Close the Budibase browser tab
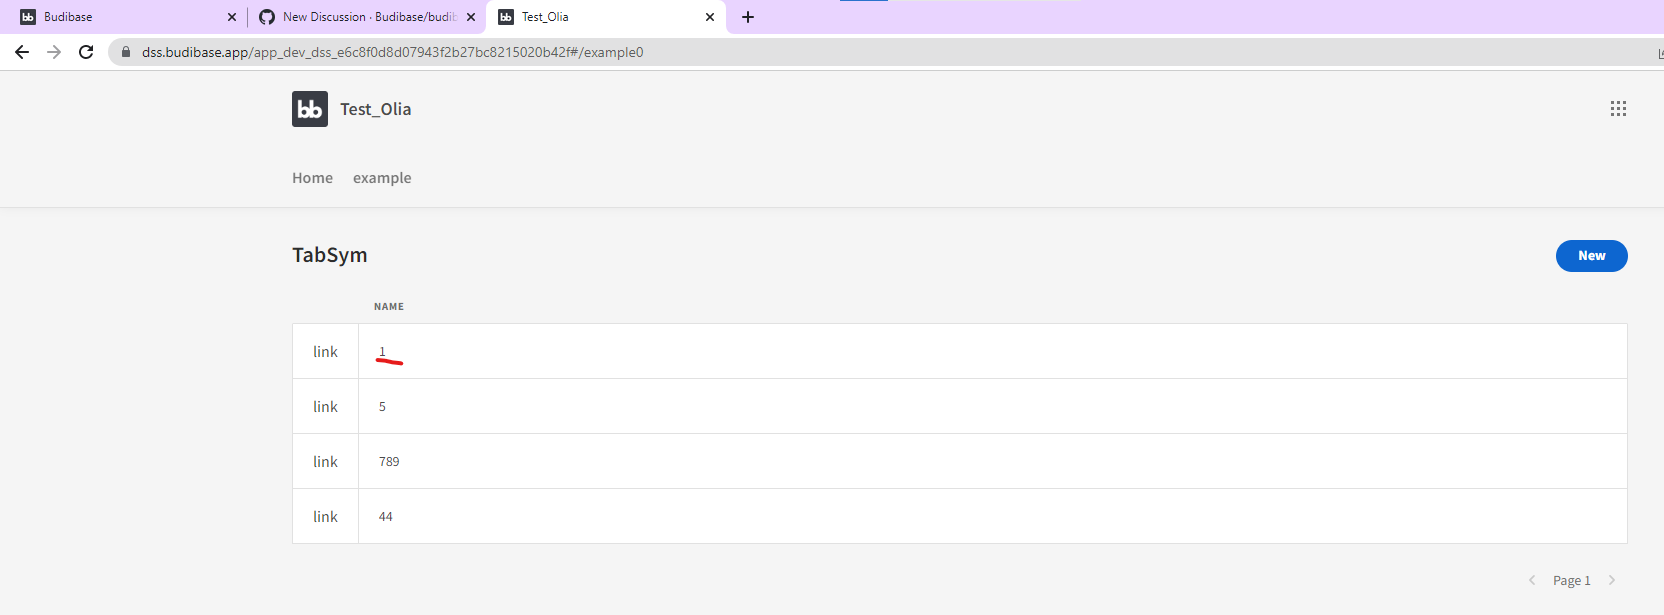The height and width of the screenshot is (615, 1664). pyautogui.click(x=232, y=17)
